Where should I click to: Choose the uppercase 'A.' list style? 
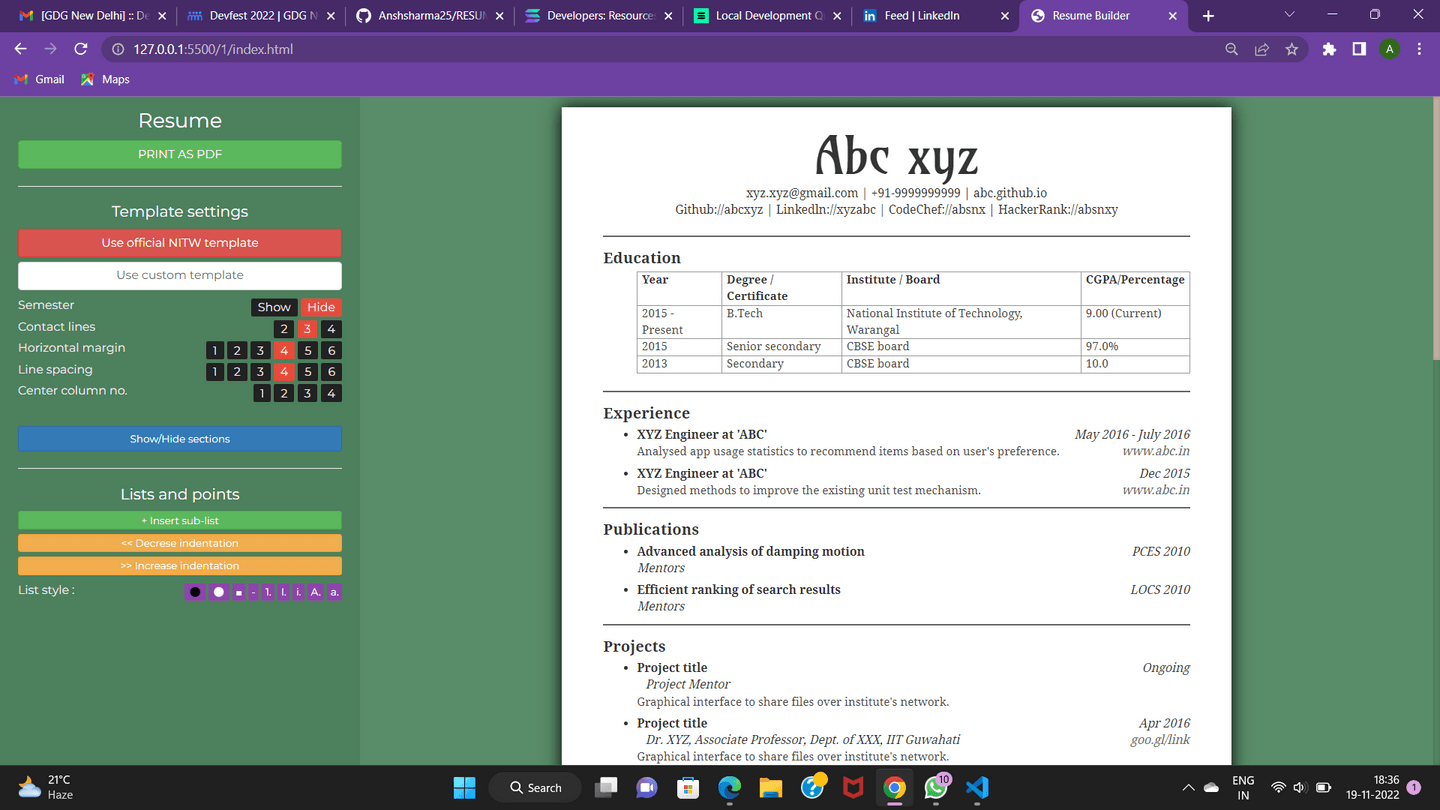[316, 592]
